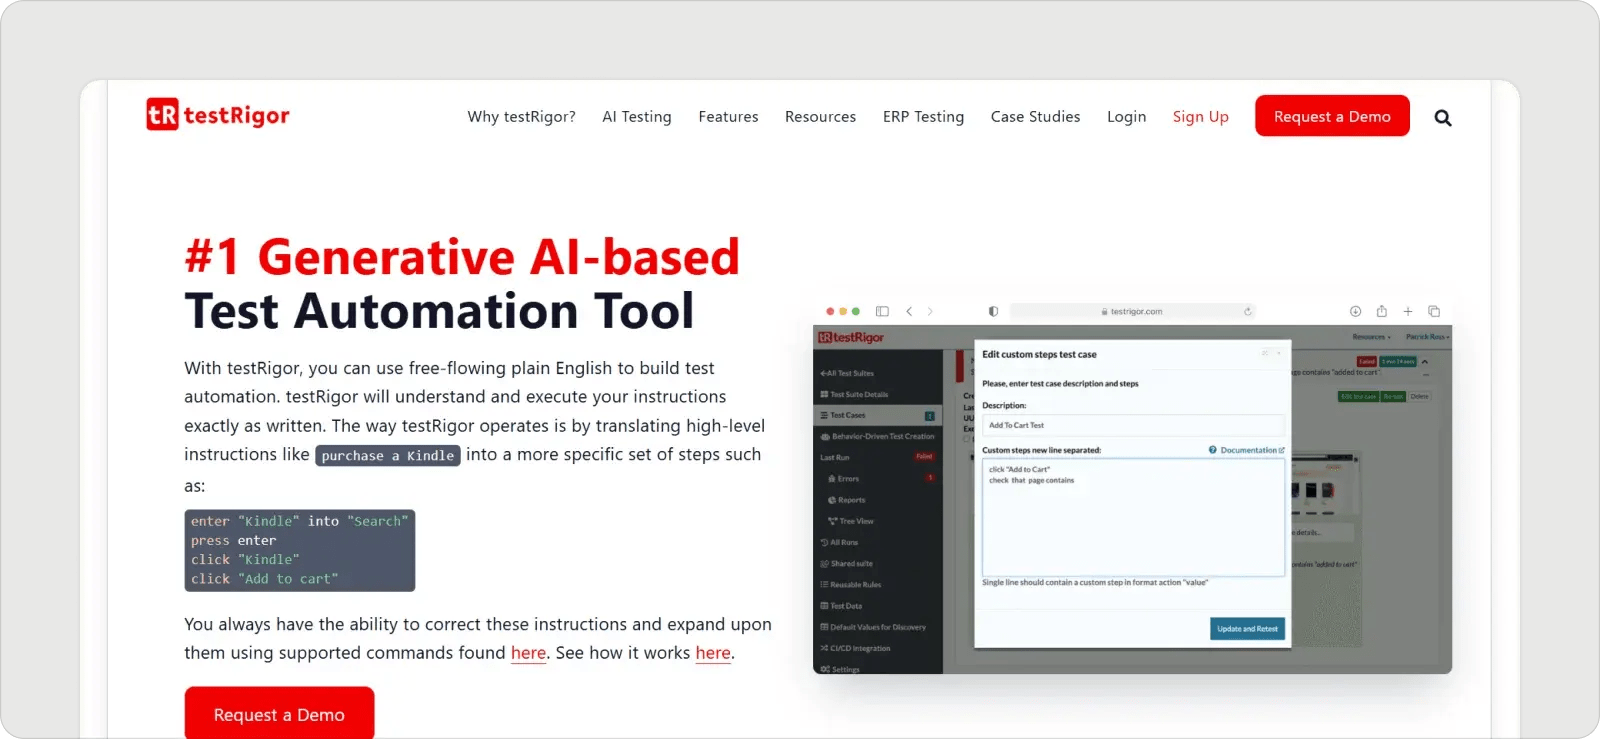The image size is (1600, 739).
Task: Open the ERP Testing navigation item
Action: point(923,117)
